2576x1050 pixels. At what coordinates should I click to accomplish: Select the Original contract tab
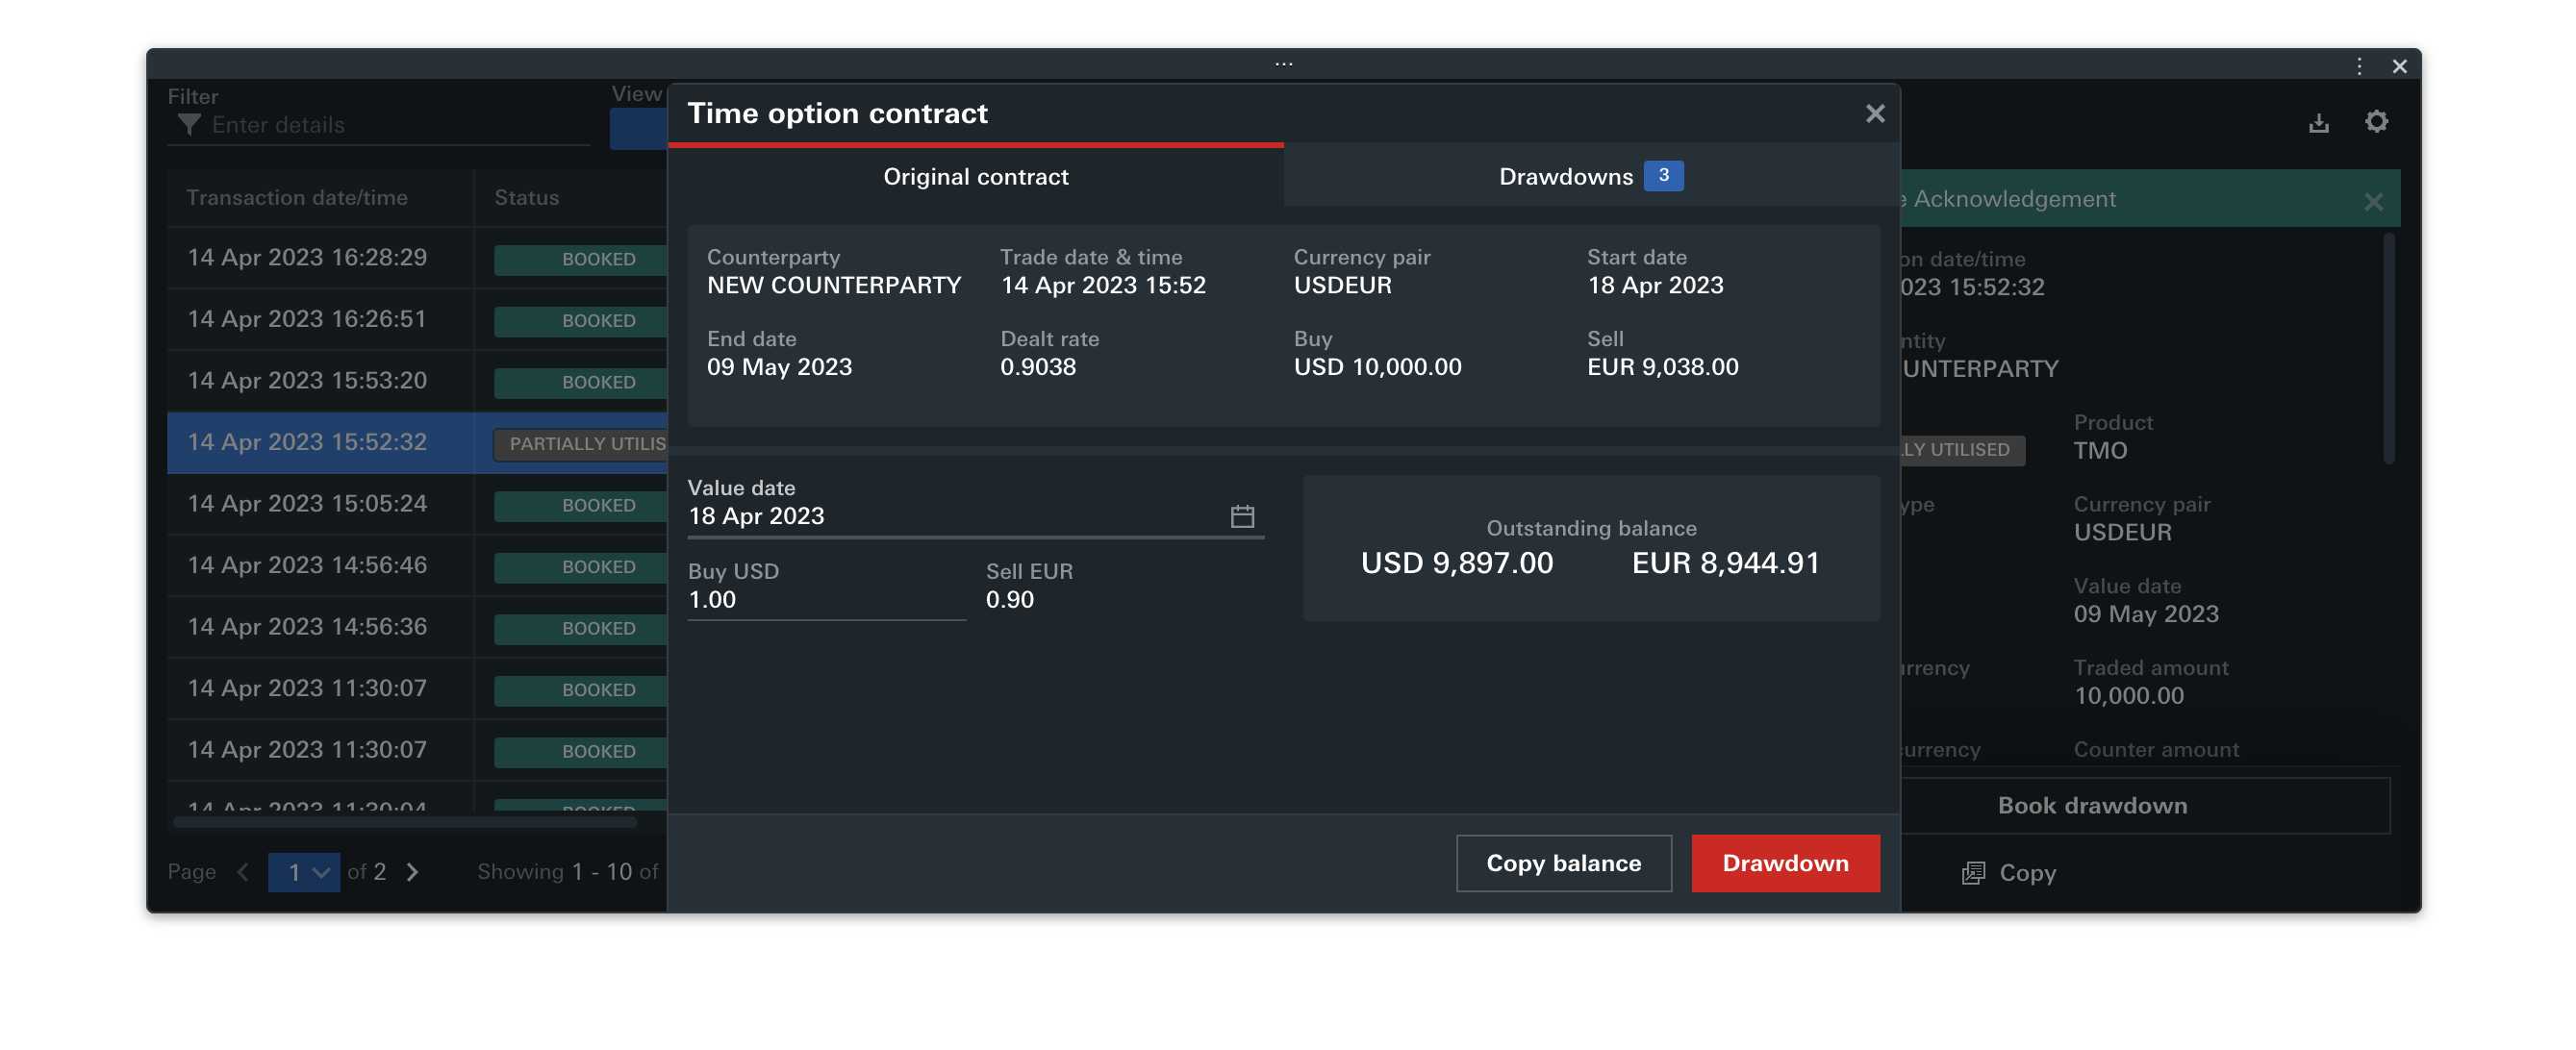pos(975,177)
